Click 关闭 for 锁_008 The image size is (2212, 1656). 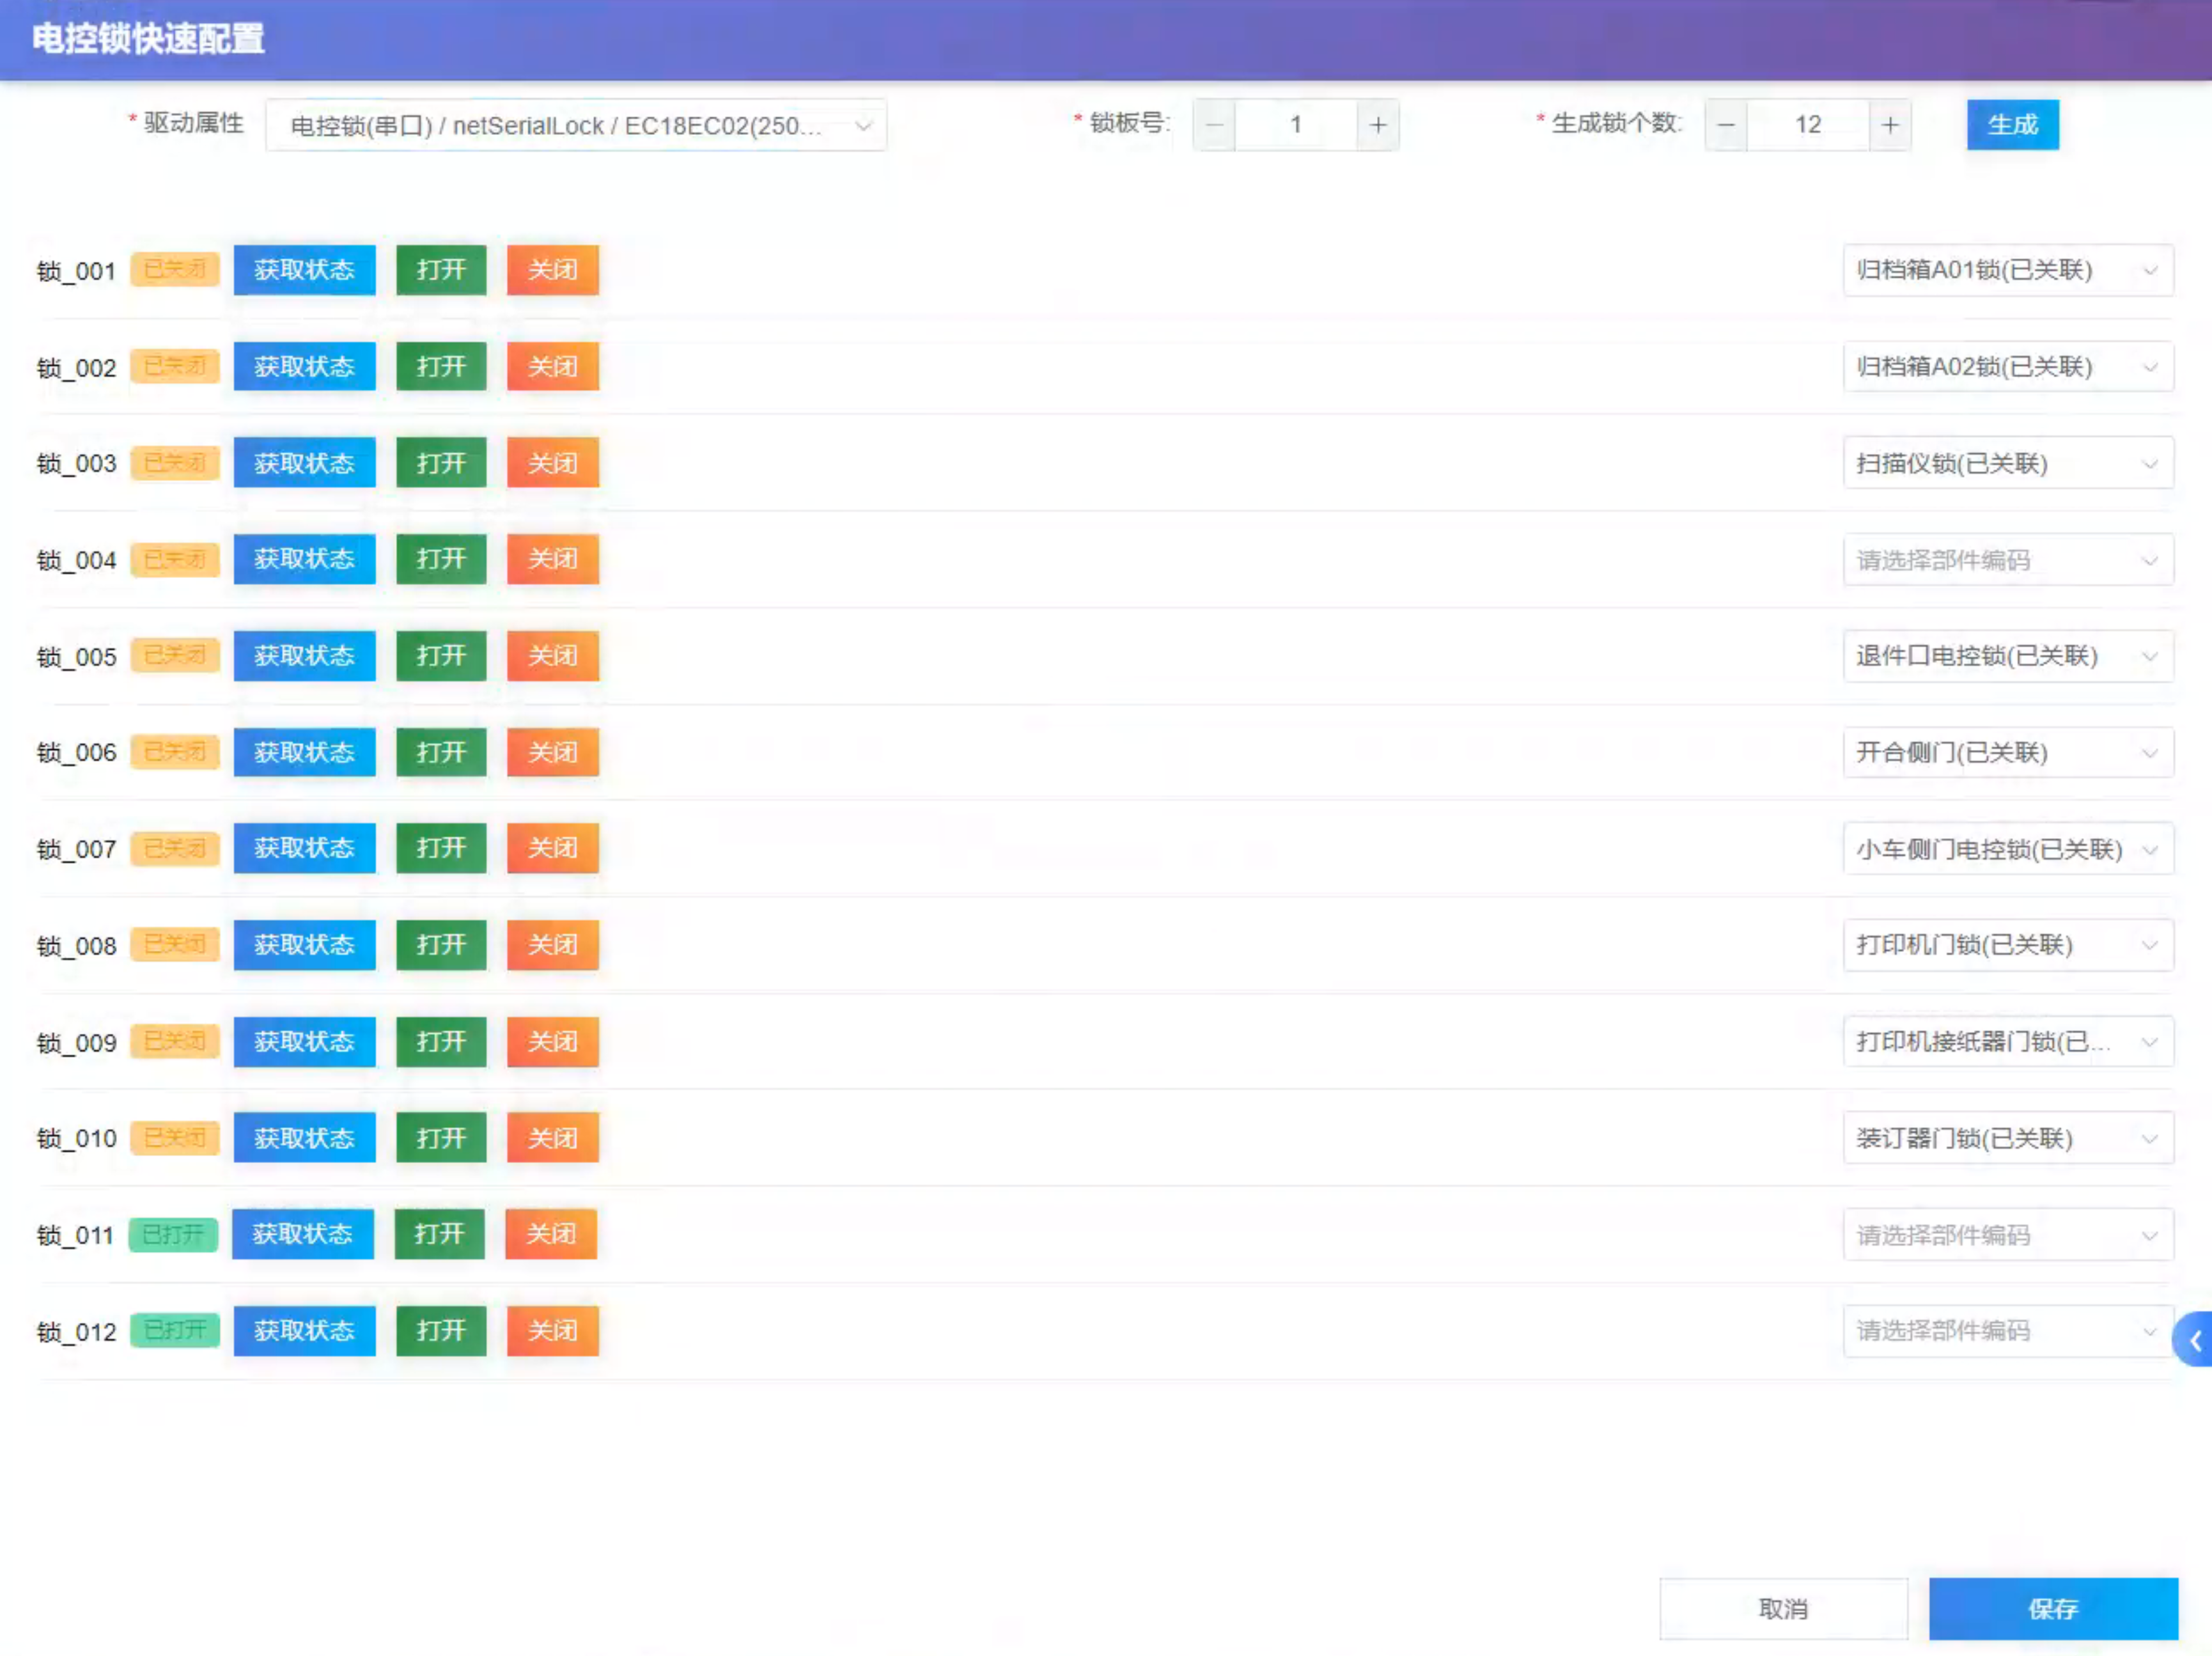pyautogui.click(x=553, y=945)
